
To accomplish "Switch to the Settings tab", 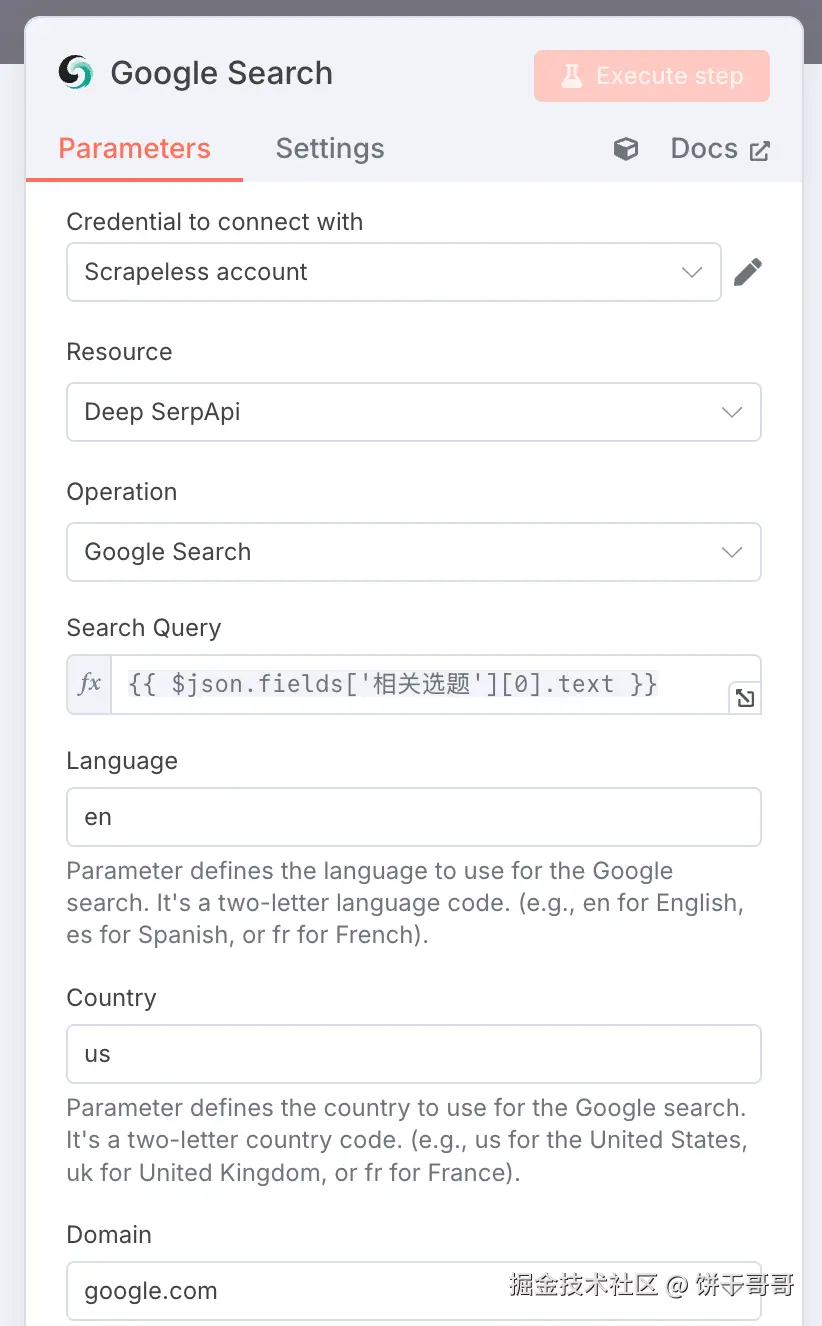I will tap(330, 149).
